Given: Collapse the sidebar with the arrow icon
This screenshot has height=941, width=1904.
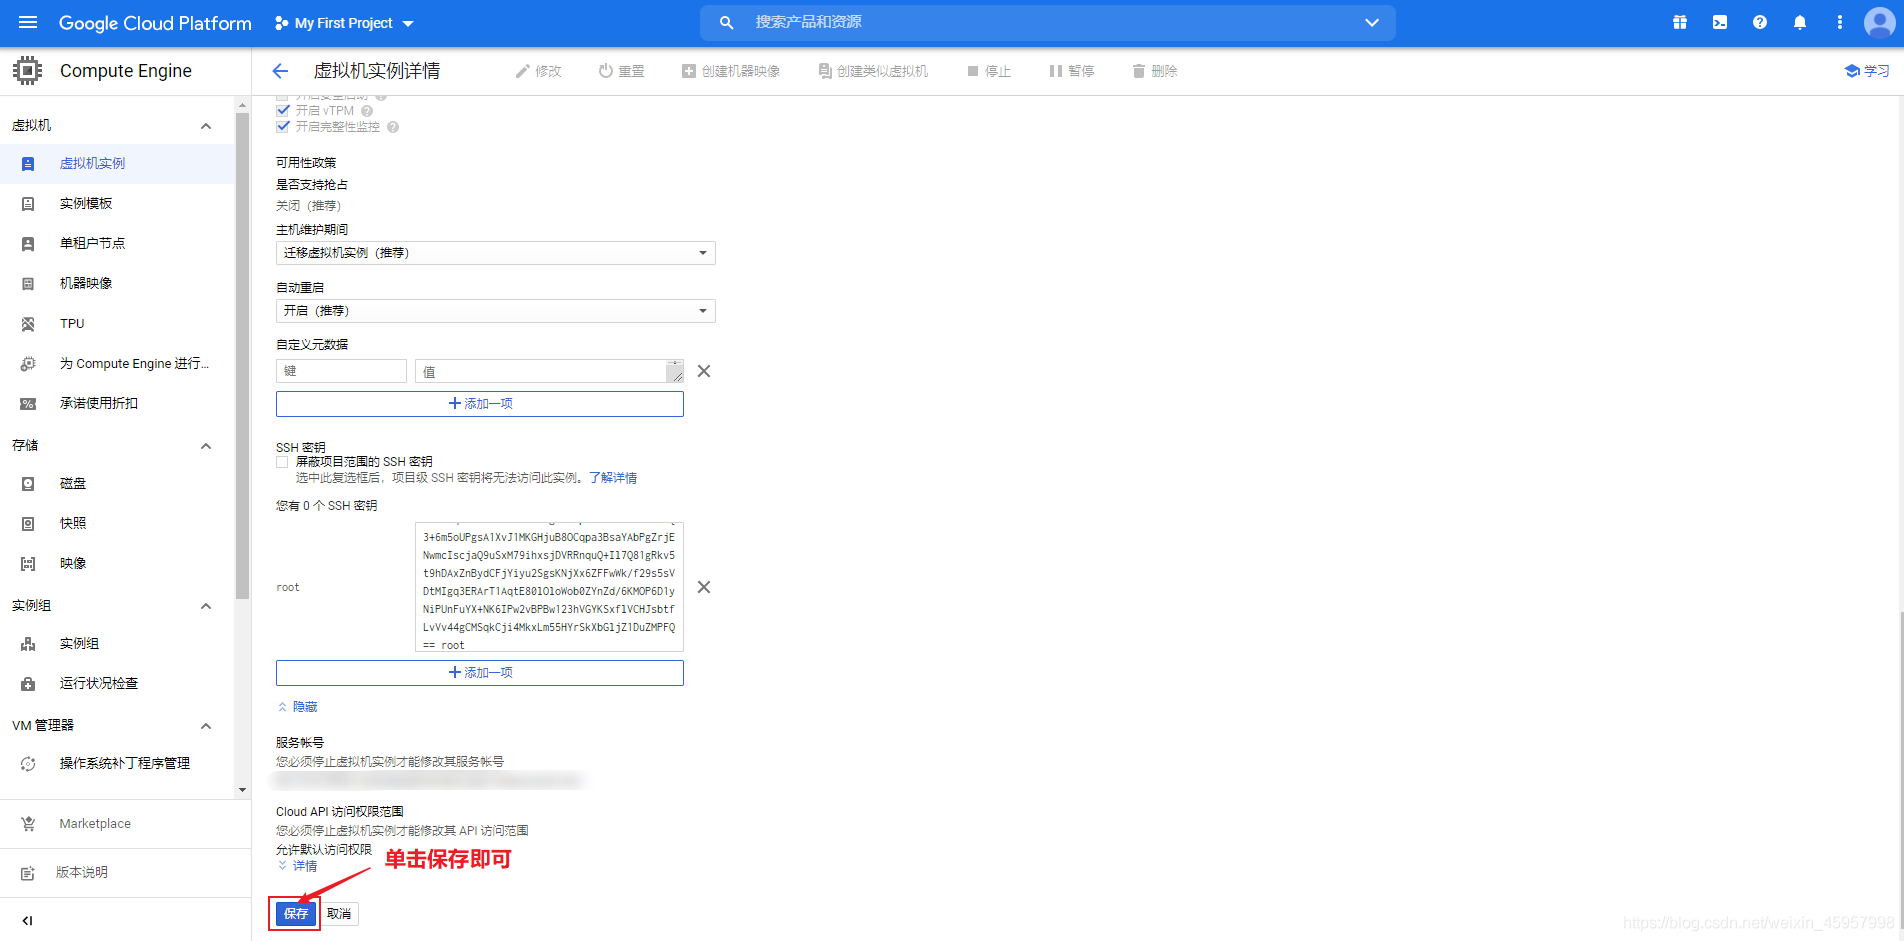Looking at the screenshot, I should 27,920.
